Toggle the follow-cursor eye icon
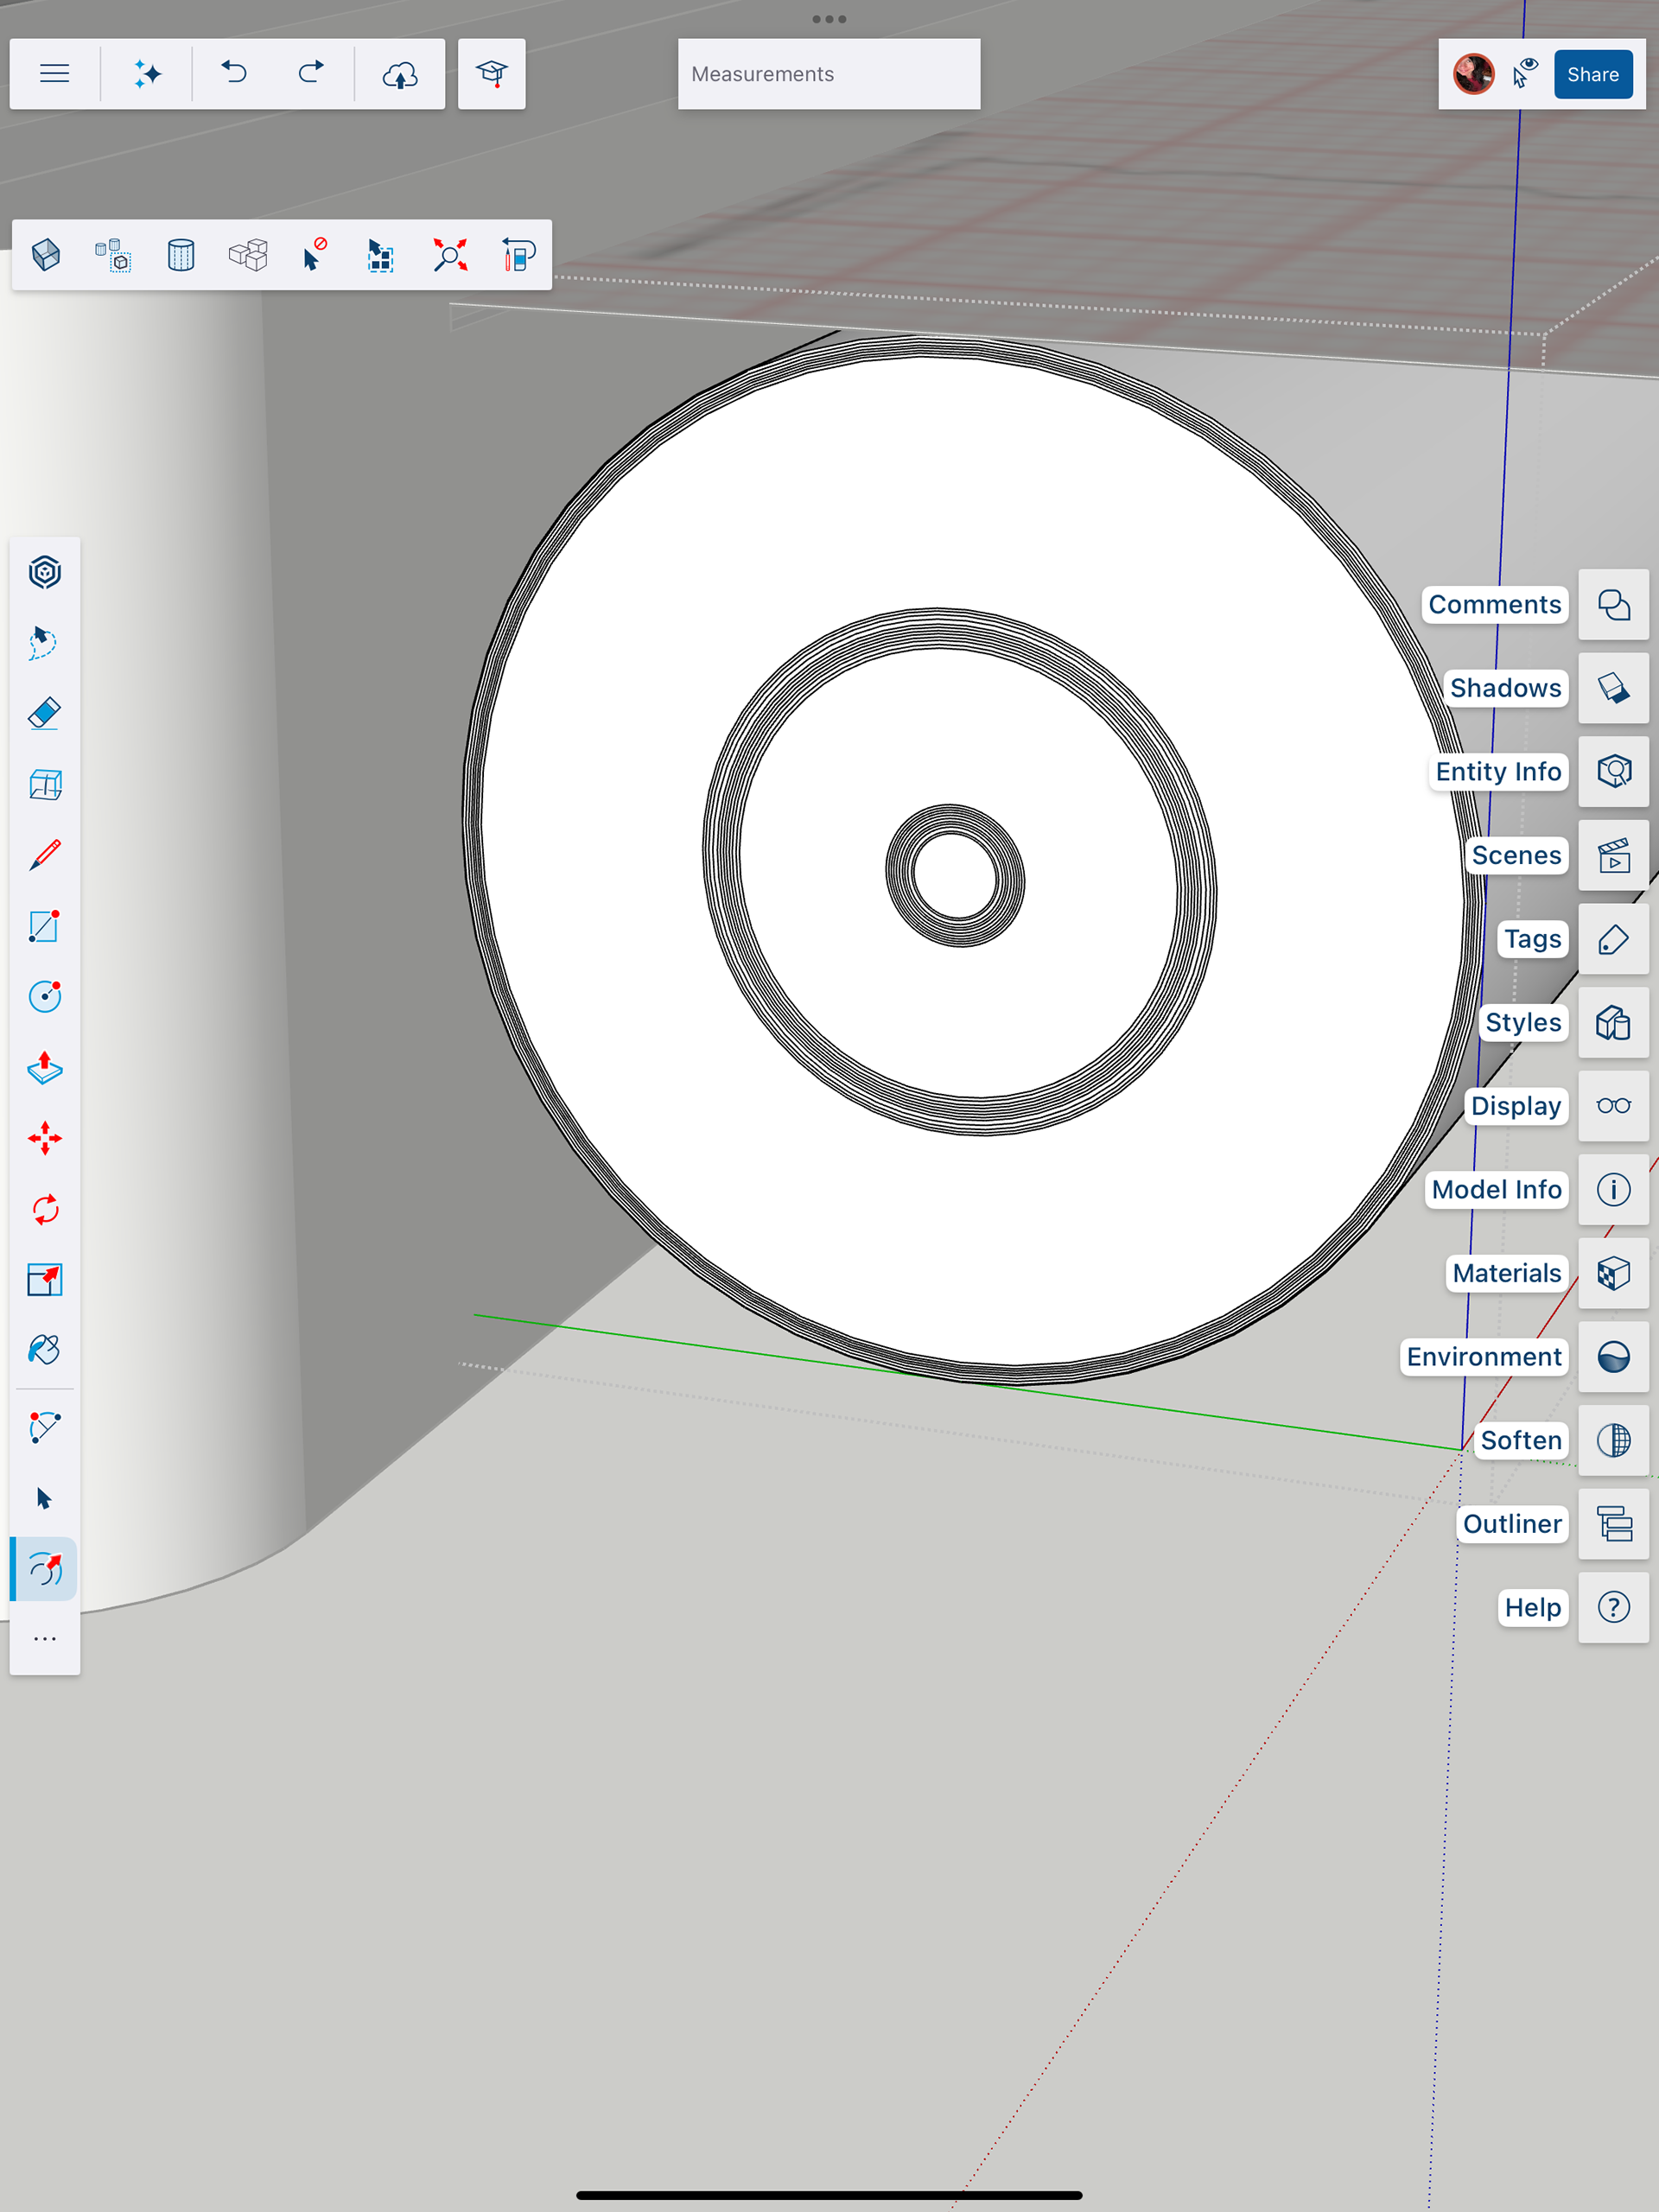Viewport: 1659px width, 2212px height. [1525, 74]
